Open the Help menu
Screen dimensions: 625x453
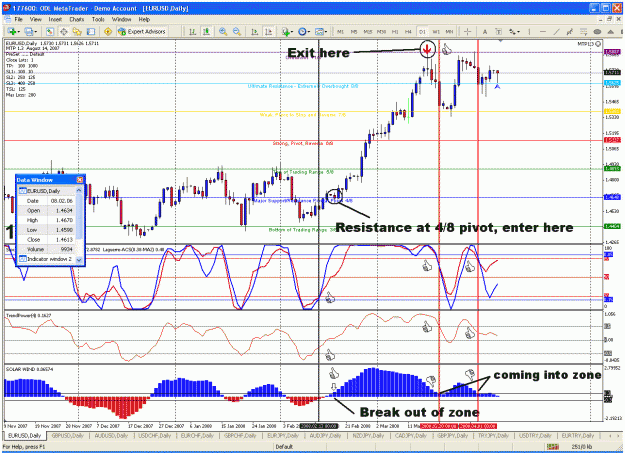(x=144, y=19)
